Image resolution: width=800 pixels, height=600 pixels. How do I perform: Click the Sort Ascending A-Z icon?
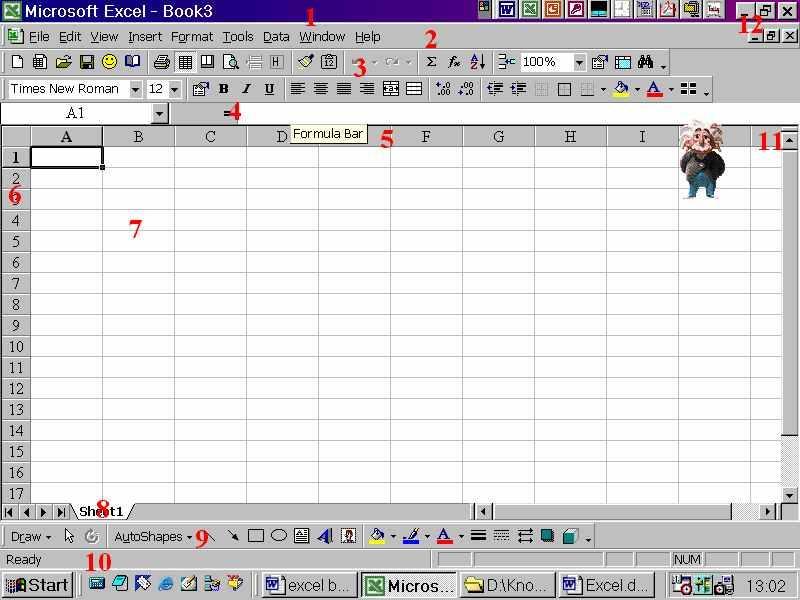(477, 62)
